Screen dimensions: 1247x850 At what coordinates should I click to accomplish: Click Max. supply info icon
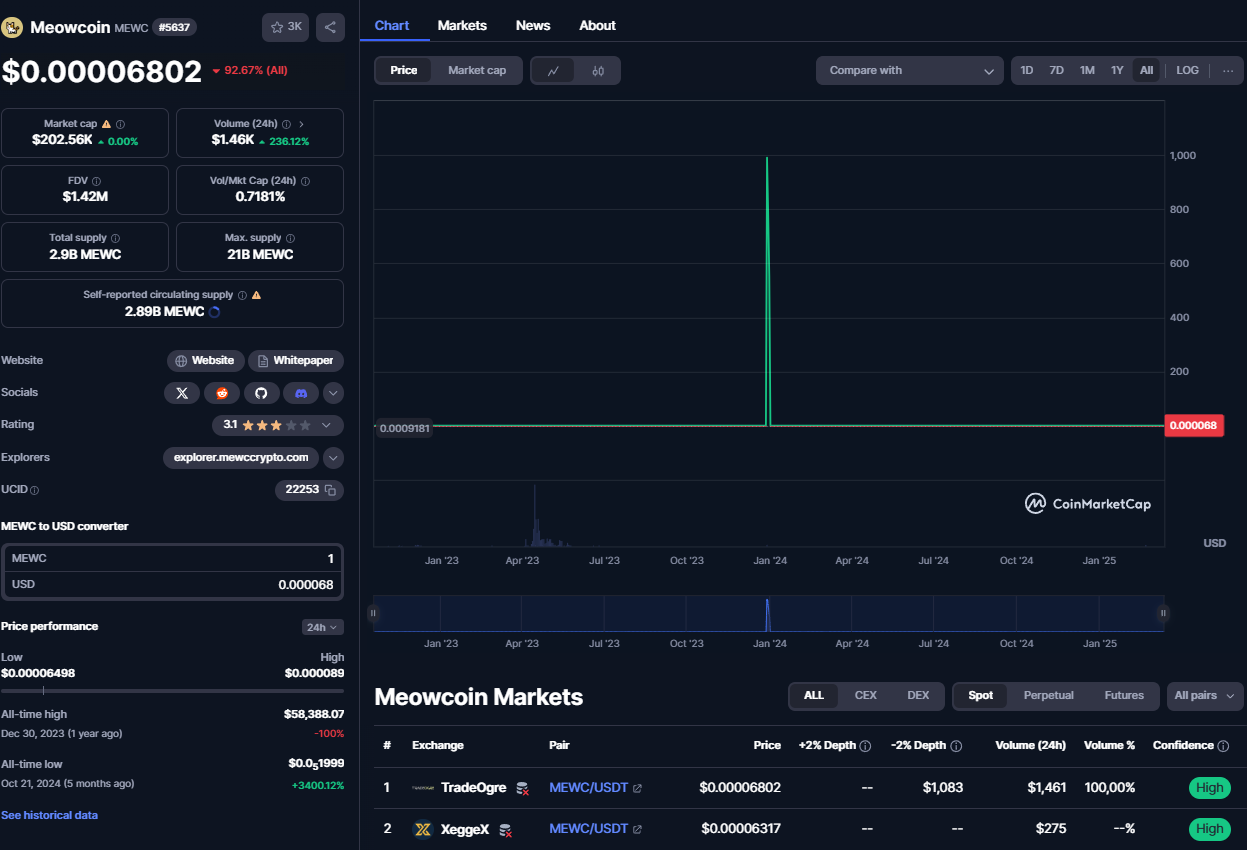tap(290, 238)
